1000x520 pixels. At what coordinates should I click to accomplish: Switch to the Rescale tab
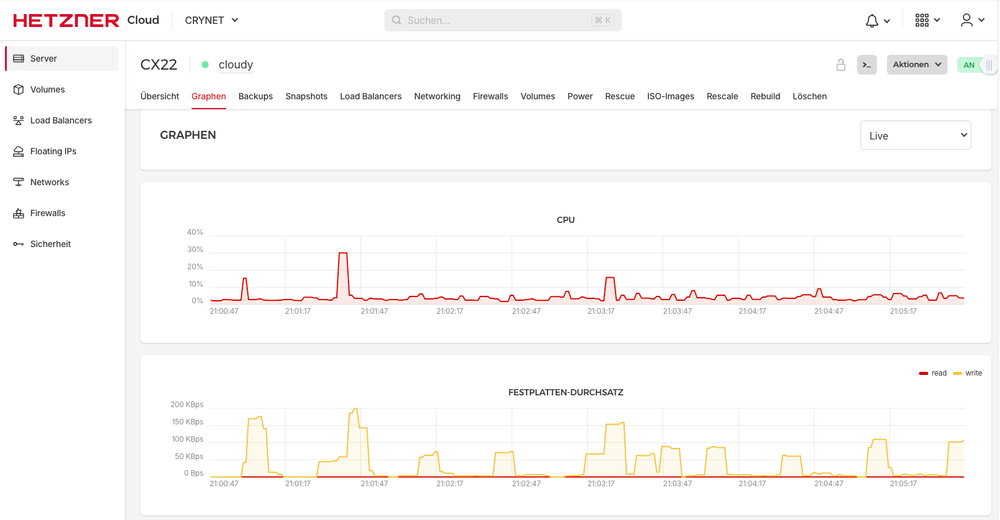tap(722, 97)
